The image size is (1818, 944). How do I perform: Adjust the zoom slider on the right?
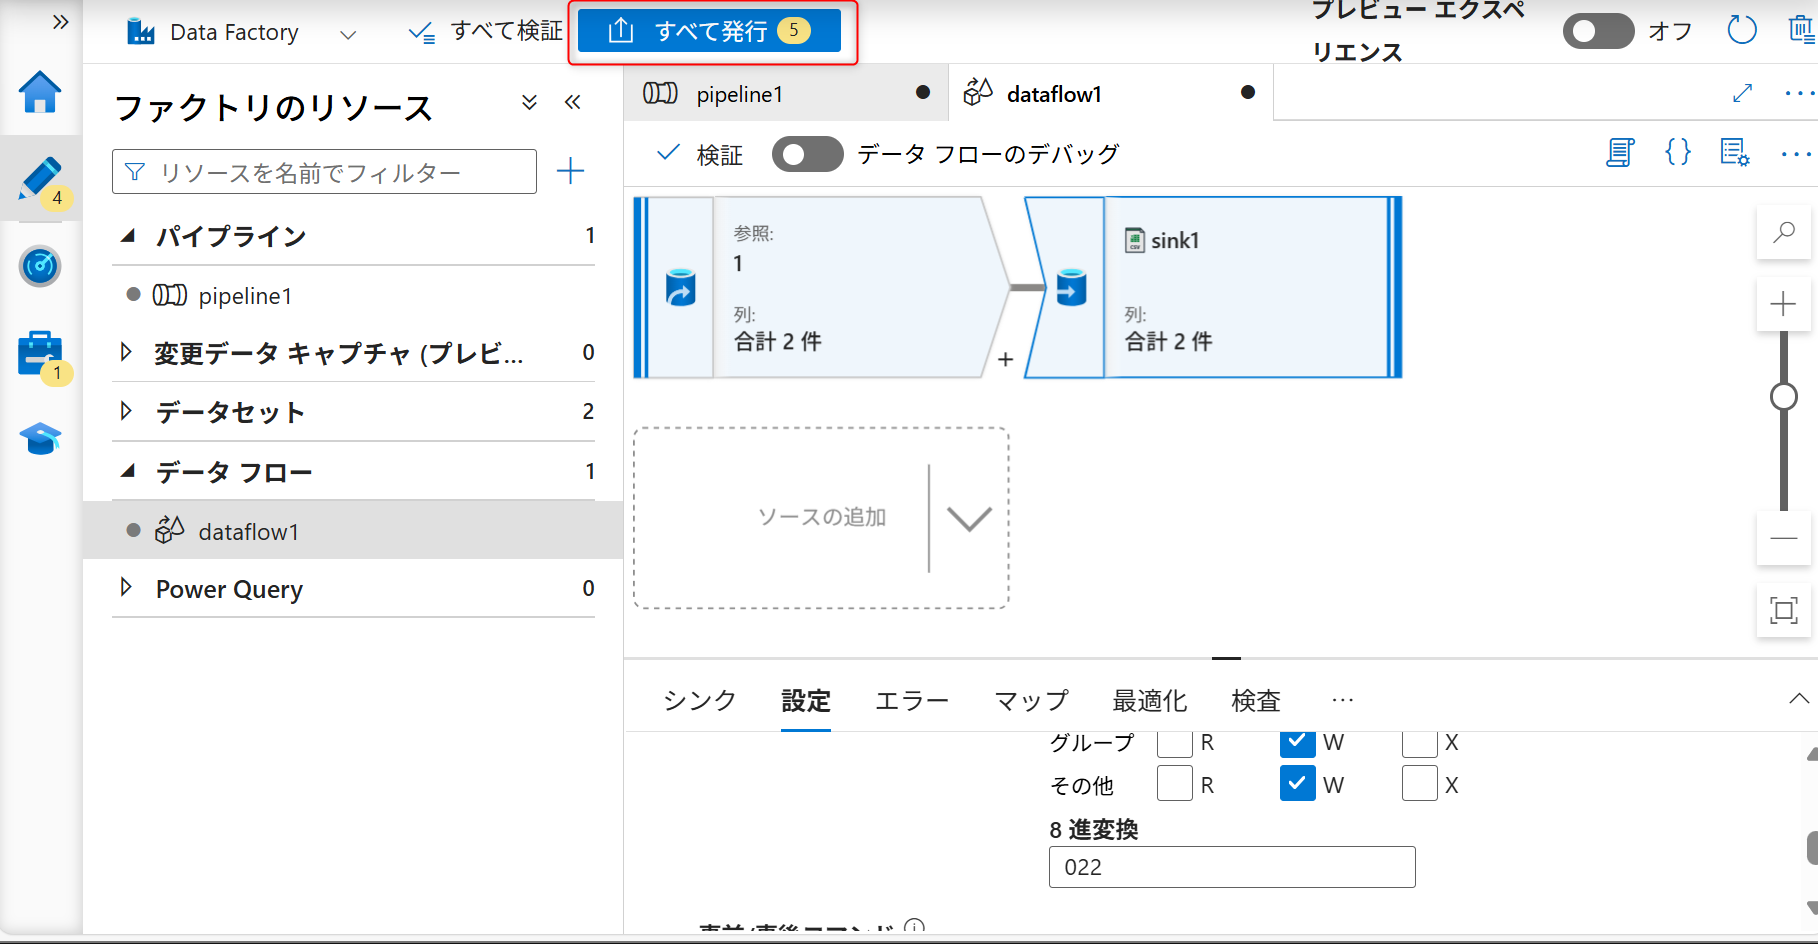click(x=1783, y=396)
